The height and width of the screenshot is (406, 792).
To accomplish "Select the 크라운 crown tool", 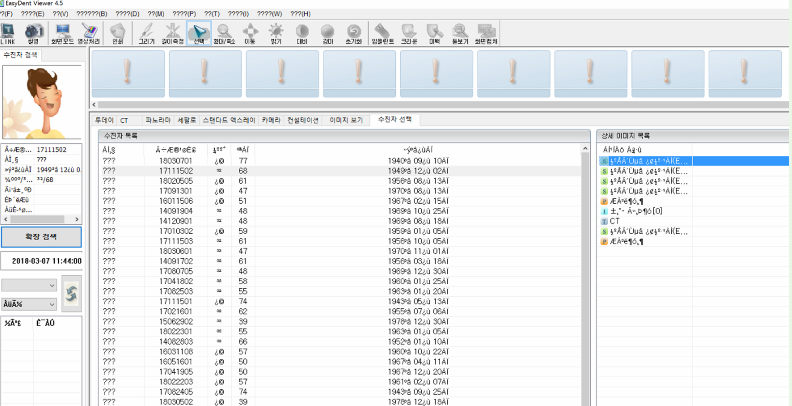I will (x=409, y=34).
